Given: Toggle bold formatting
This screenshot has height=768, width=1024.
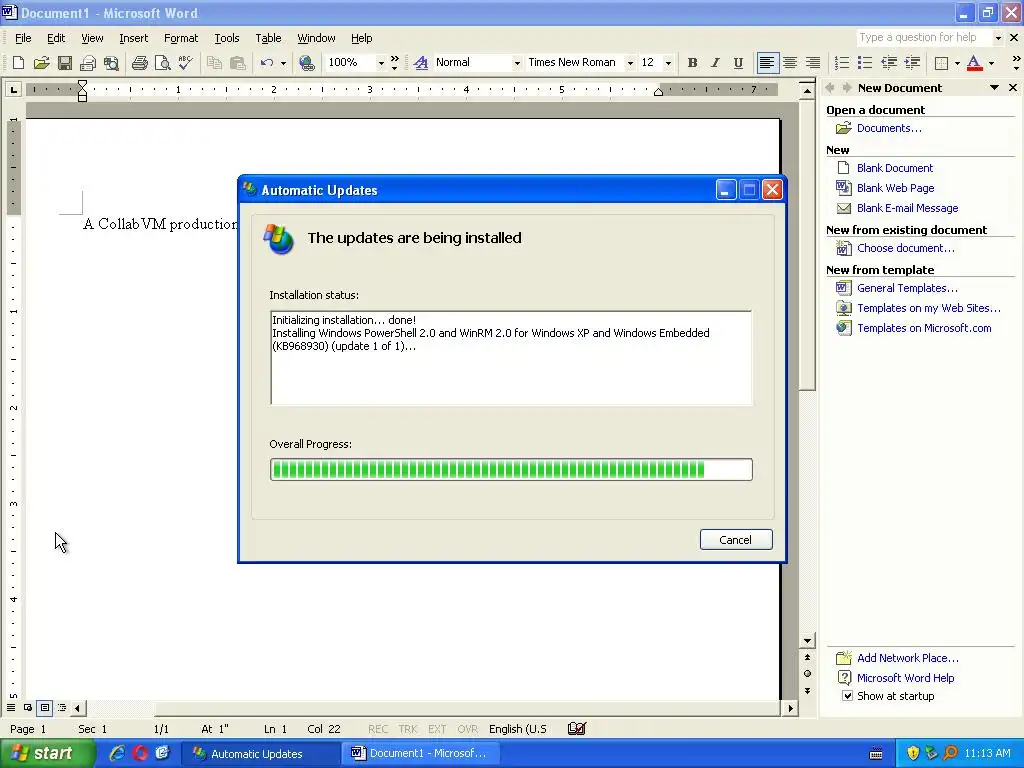Looking at the screenshot, I should coord(692,63).
